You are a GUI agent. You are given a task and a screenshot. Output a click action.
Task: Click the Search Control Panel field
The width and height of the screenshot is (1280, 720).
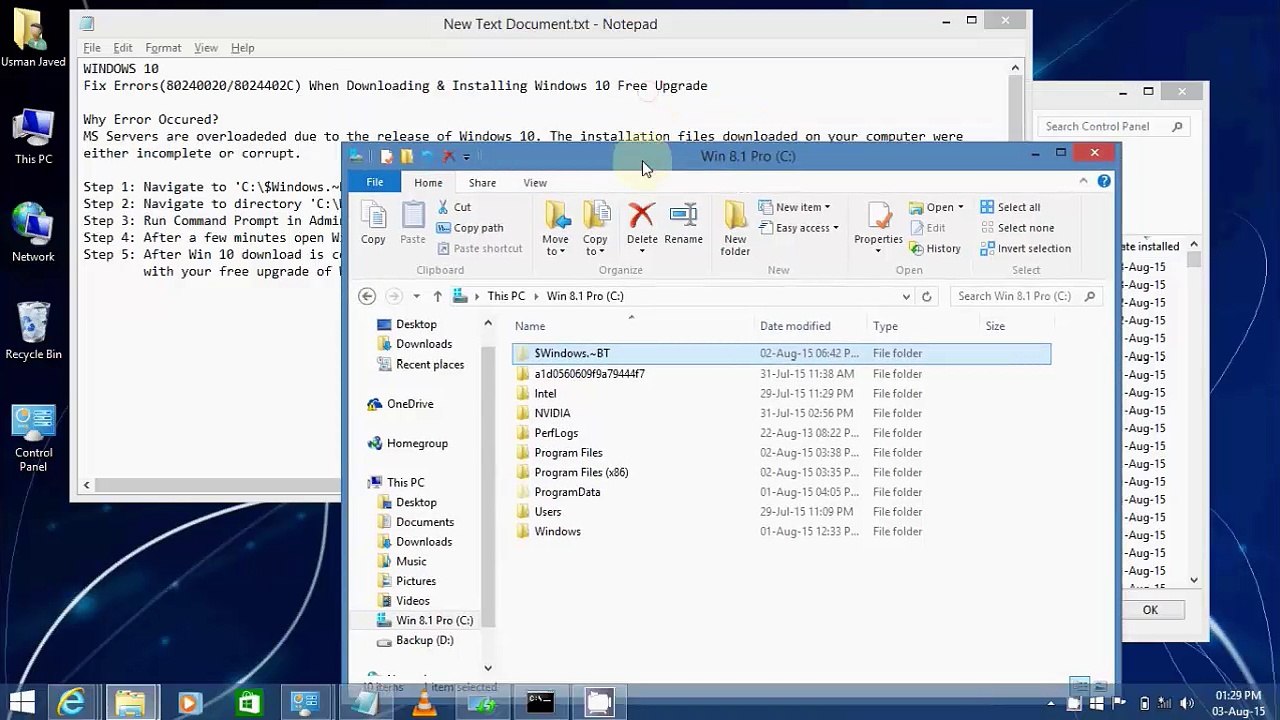pos(1113,126)
